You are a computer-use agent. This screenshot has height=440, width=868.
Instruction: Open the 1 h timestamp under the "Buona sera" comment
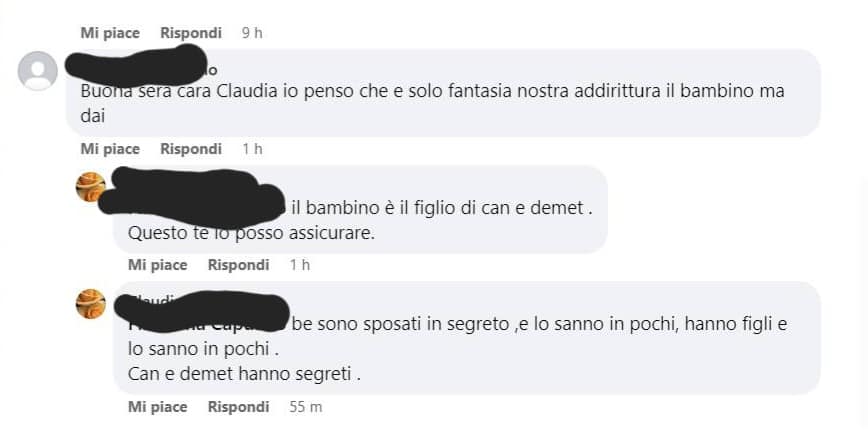pos(252,149)
